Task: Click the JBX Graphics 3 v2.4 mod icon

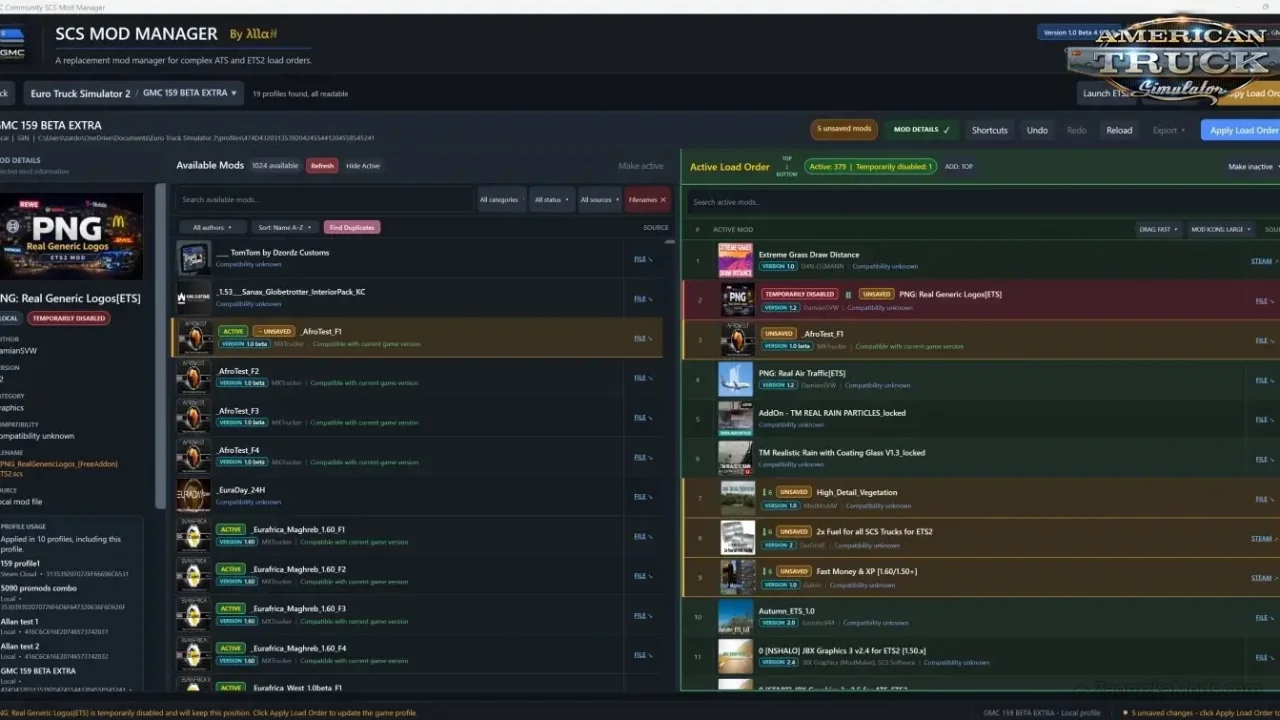Action: (735, 656)
